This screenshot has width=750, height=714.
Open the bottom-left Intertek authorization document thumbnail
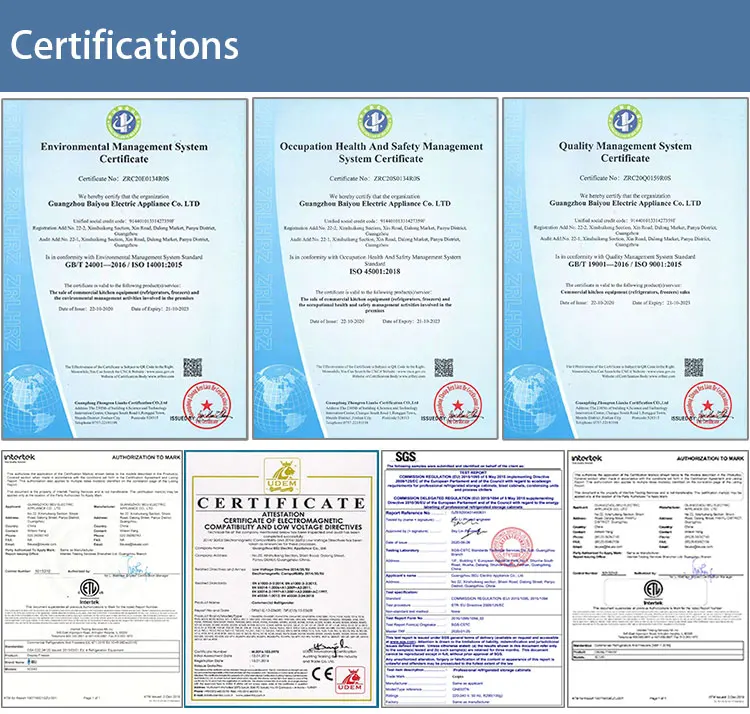[92, 579]
